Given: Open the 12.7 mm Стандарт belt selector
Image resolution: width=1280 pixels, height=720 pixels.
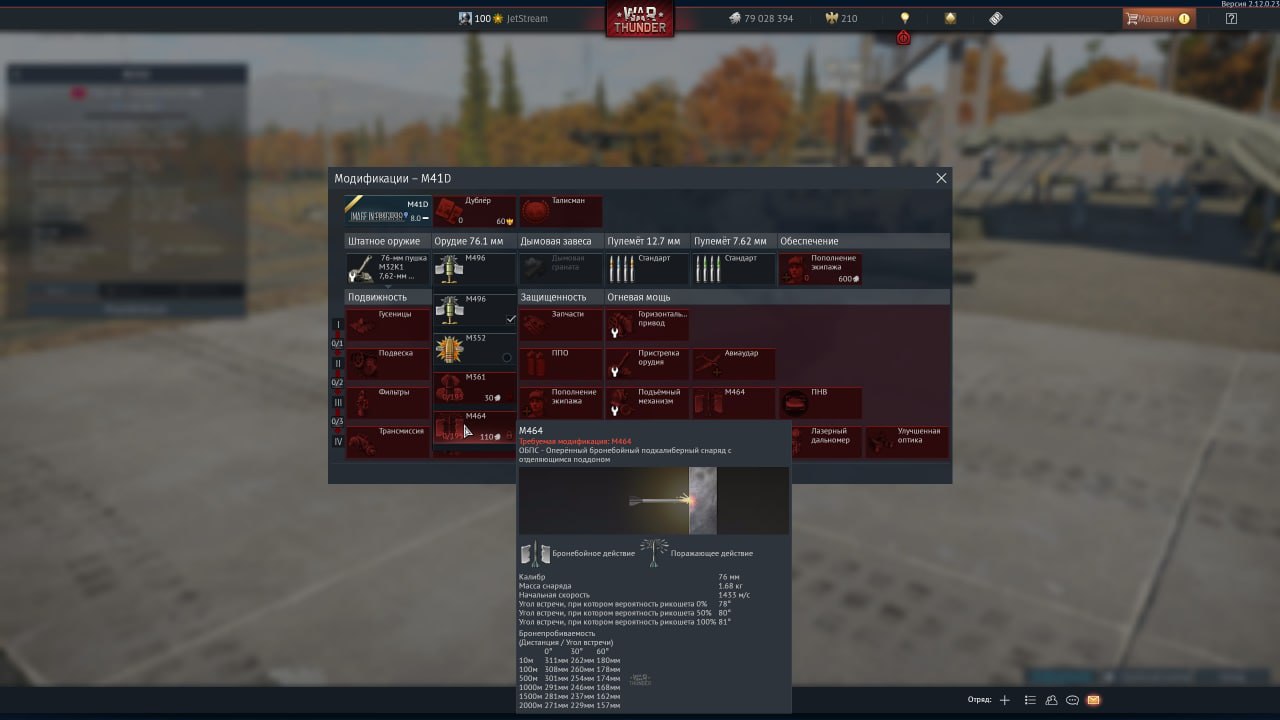Looking at the screenshot, I should coord(647,268).
